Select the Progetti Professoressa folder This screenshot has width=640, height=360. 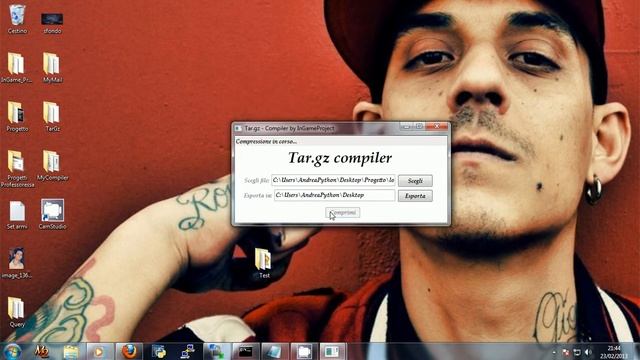(x=17, y=169)
